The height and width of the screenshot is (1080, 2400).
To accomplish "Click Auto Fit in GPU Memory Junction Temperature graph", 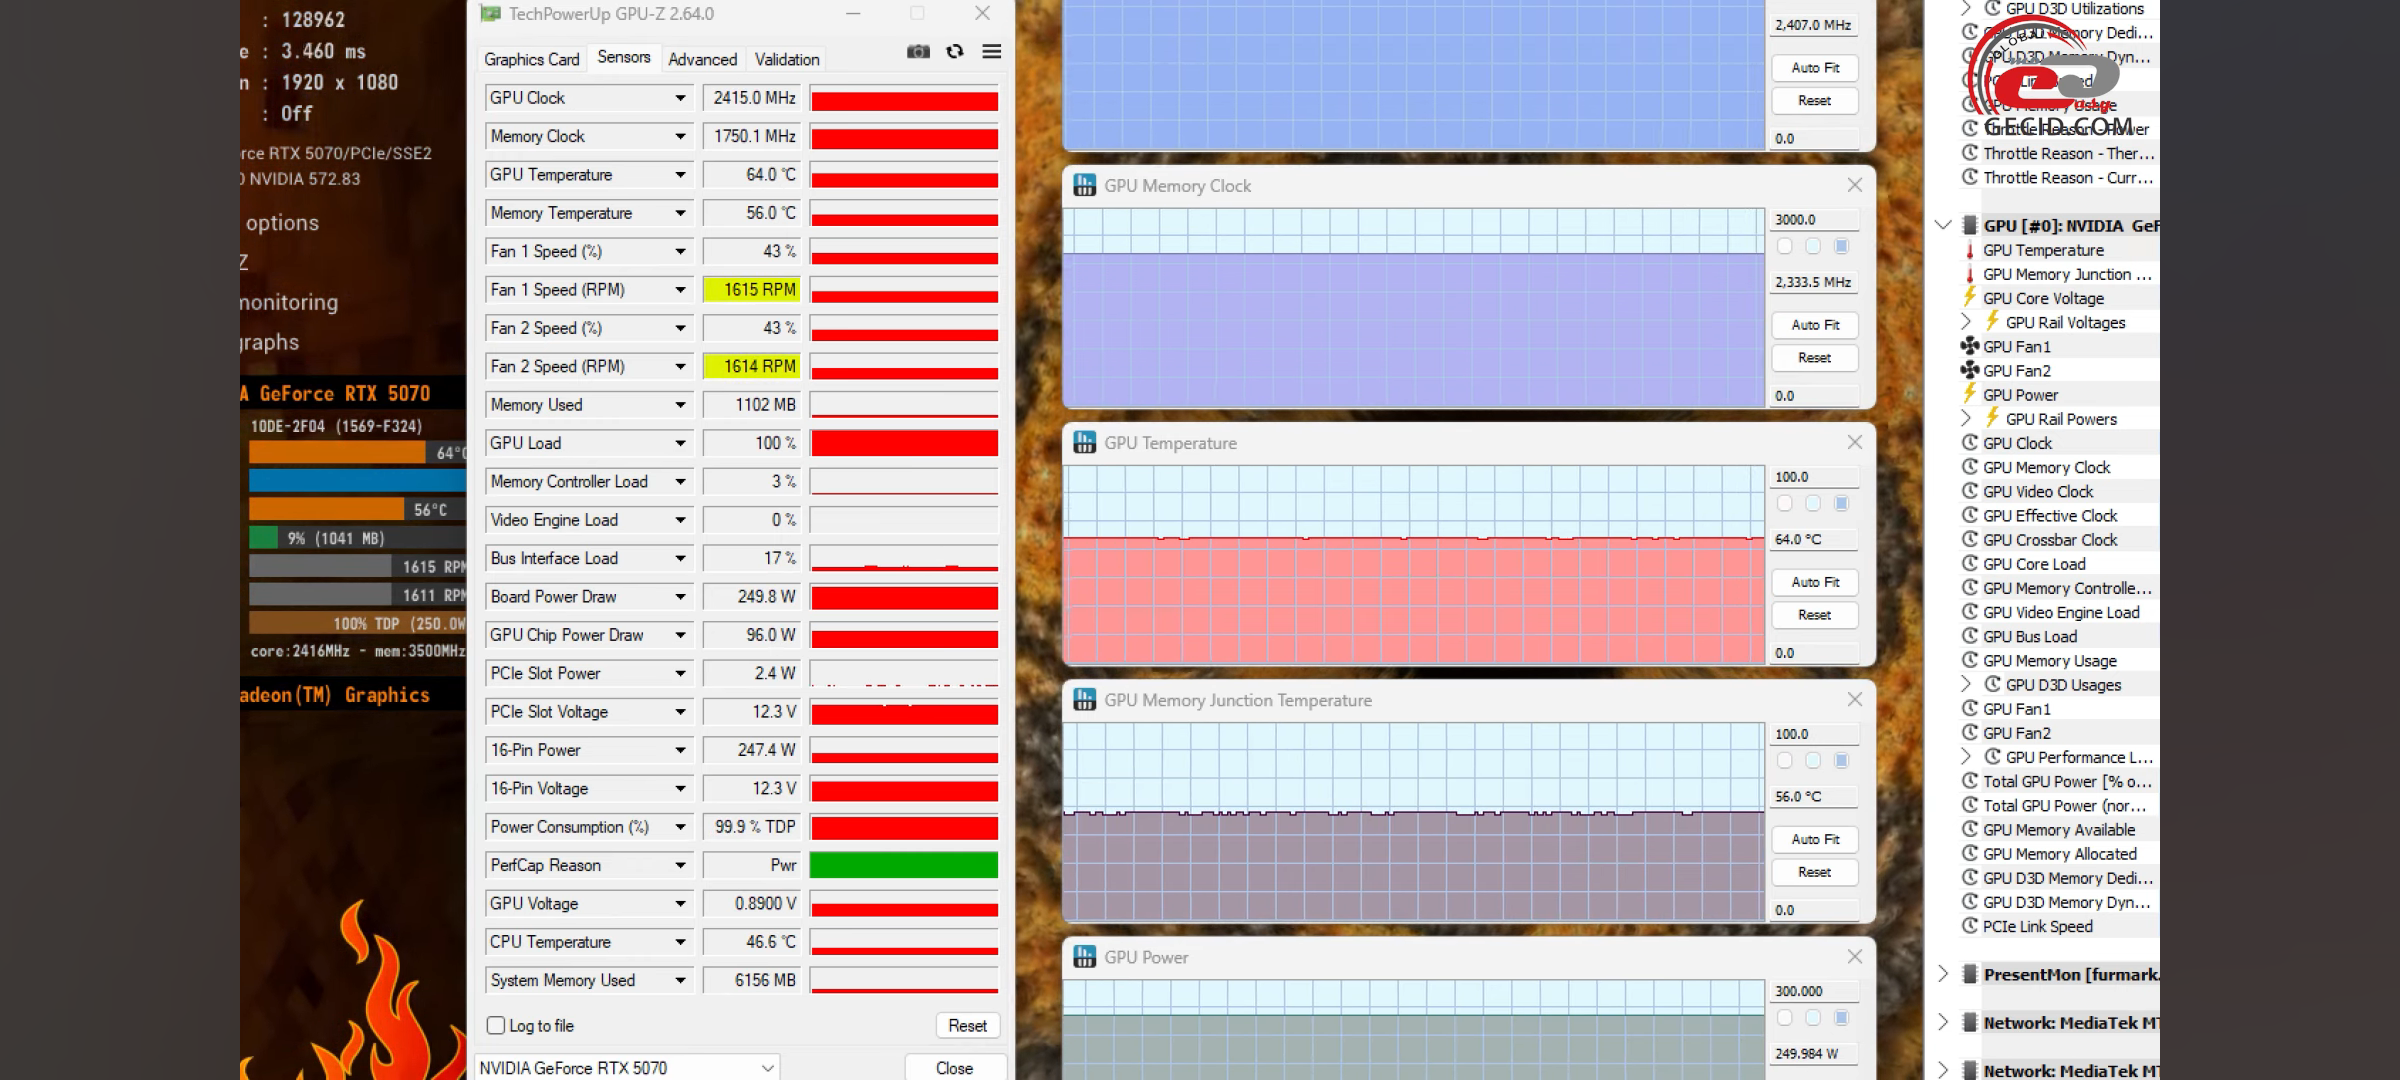I will [x=1815, y=839].
